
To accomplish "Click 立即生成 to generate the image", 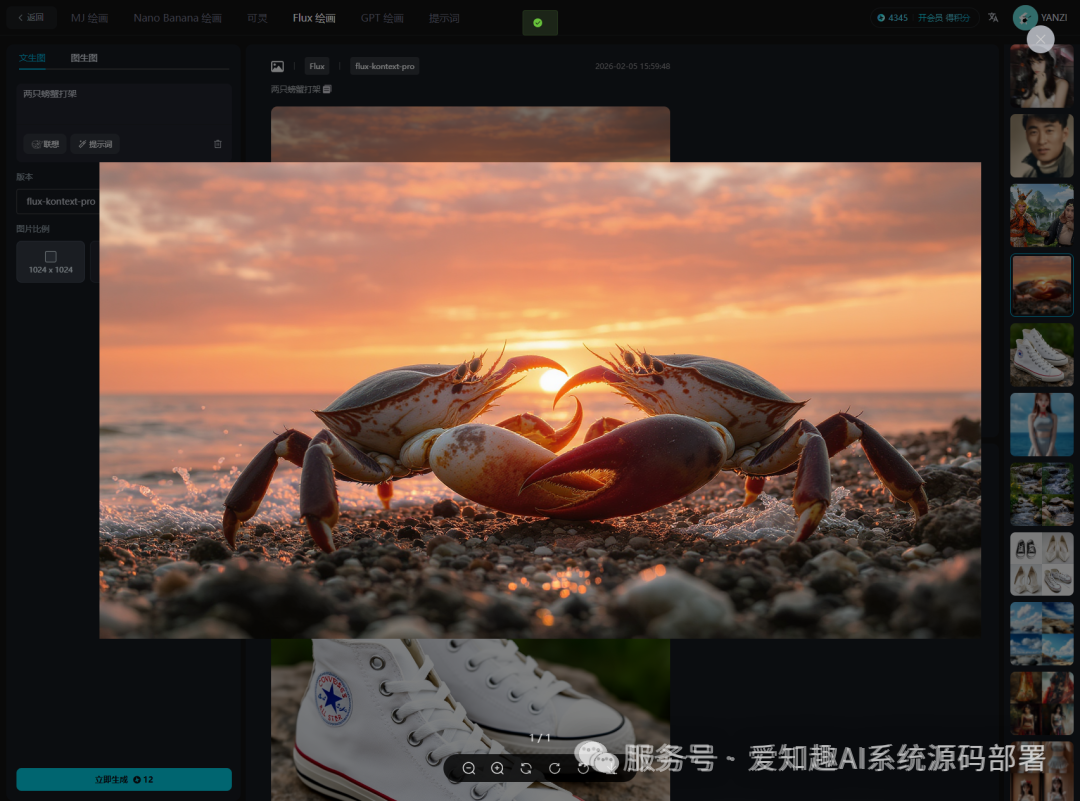I will click(124, 780).
